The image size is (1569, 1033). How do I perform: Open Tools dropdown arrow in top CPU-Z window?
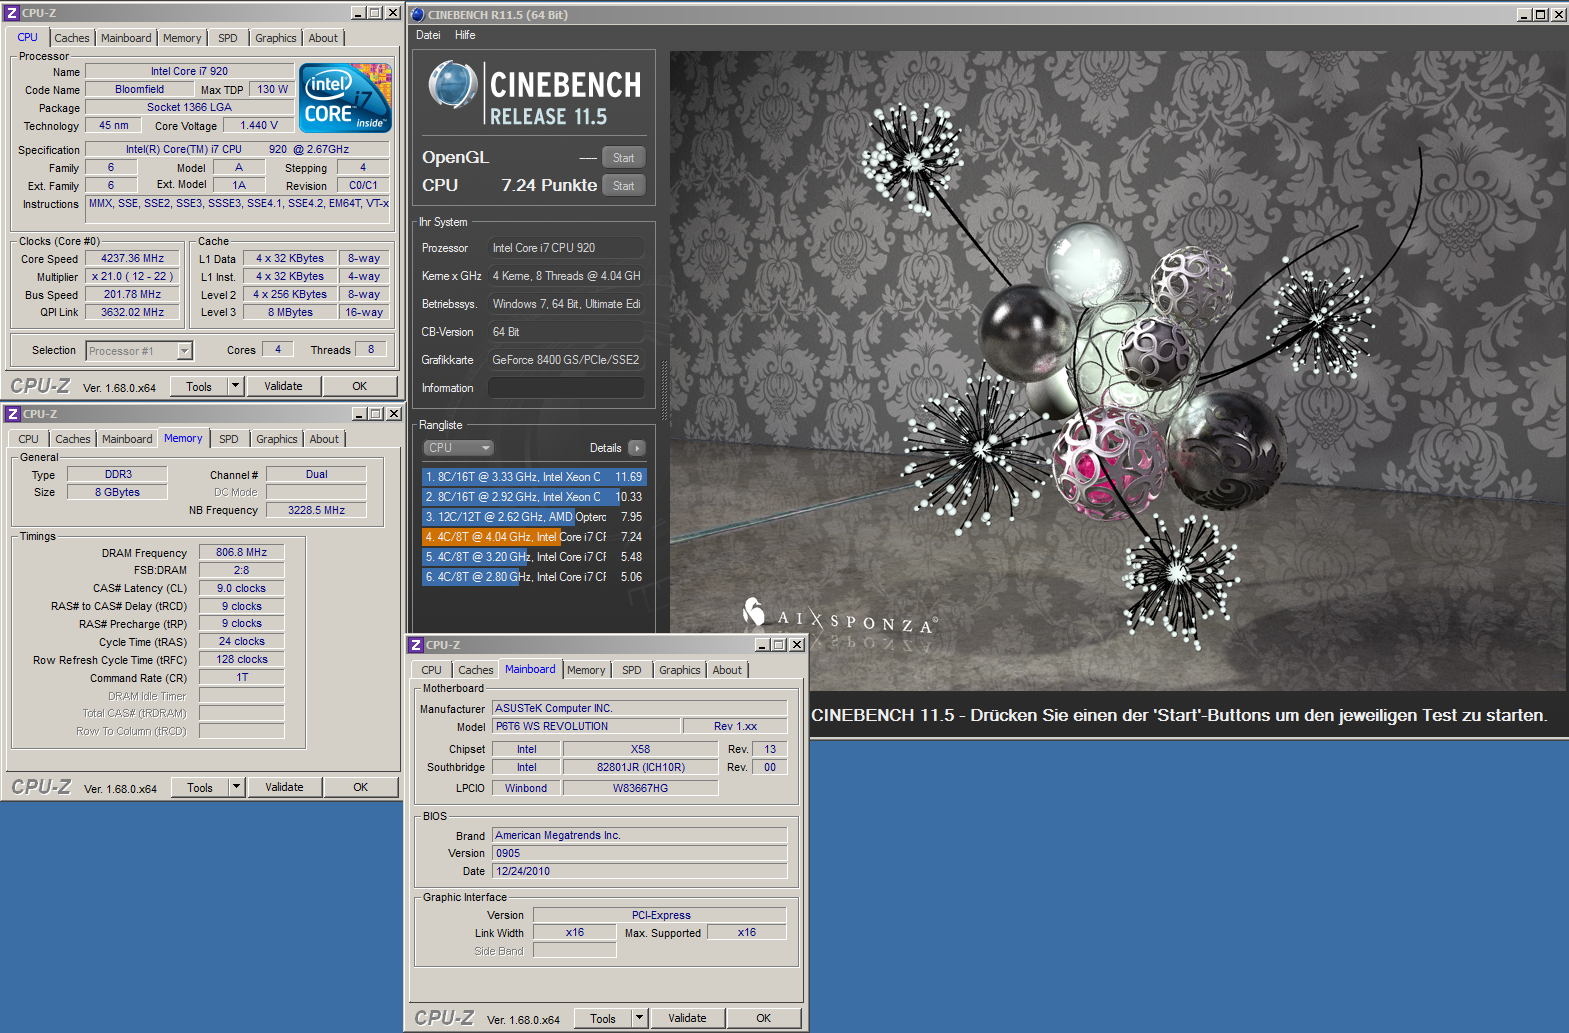[x=236, y=386]
